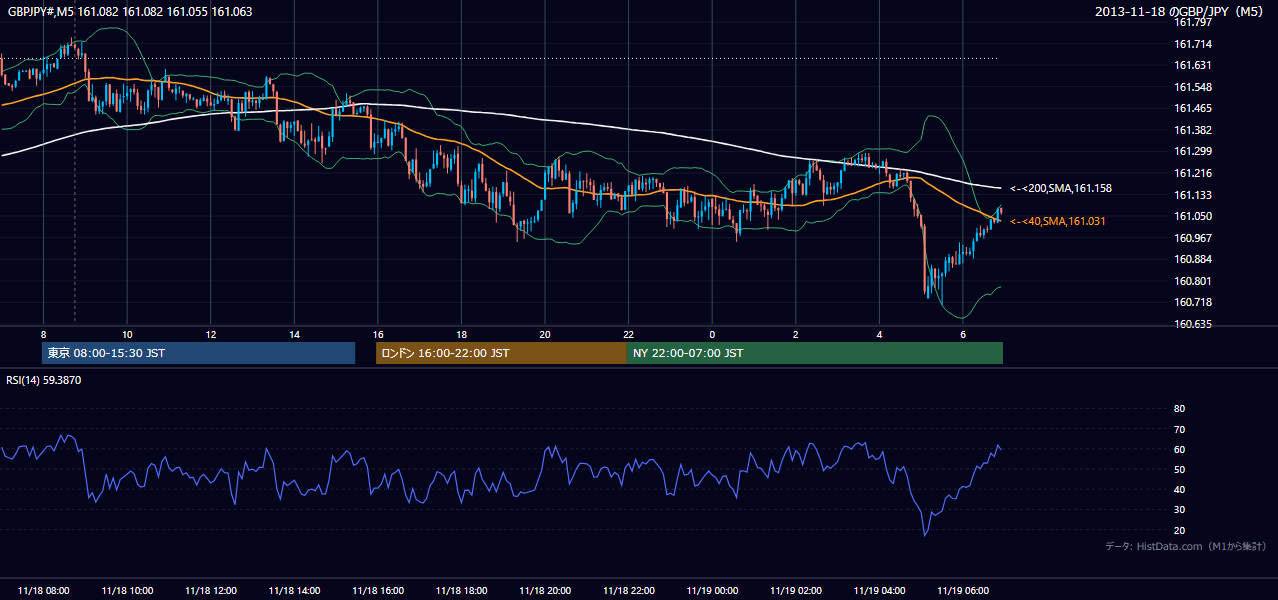Select the 40 SMA label 161.031
Screen dimensions: 1278x600
click(x=1059, y=221)
